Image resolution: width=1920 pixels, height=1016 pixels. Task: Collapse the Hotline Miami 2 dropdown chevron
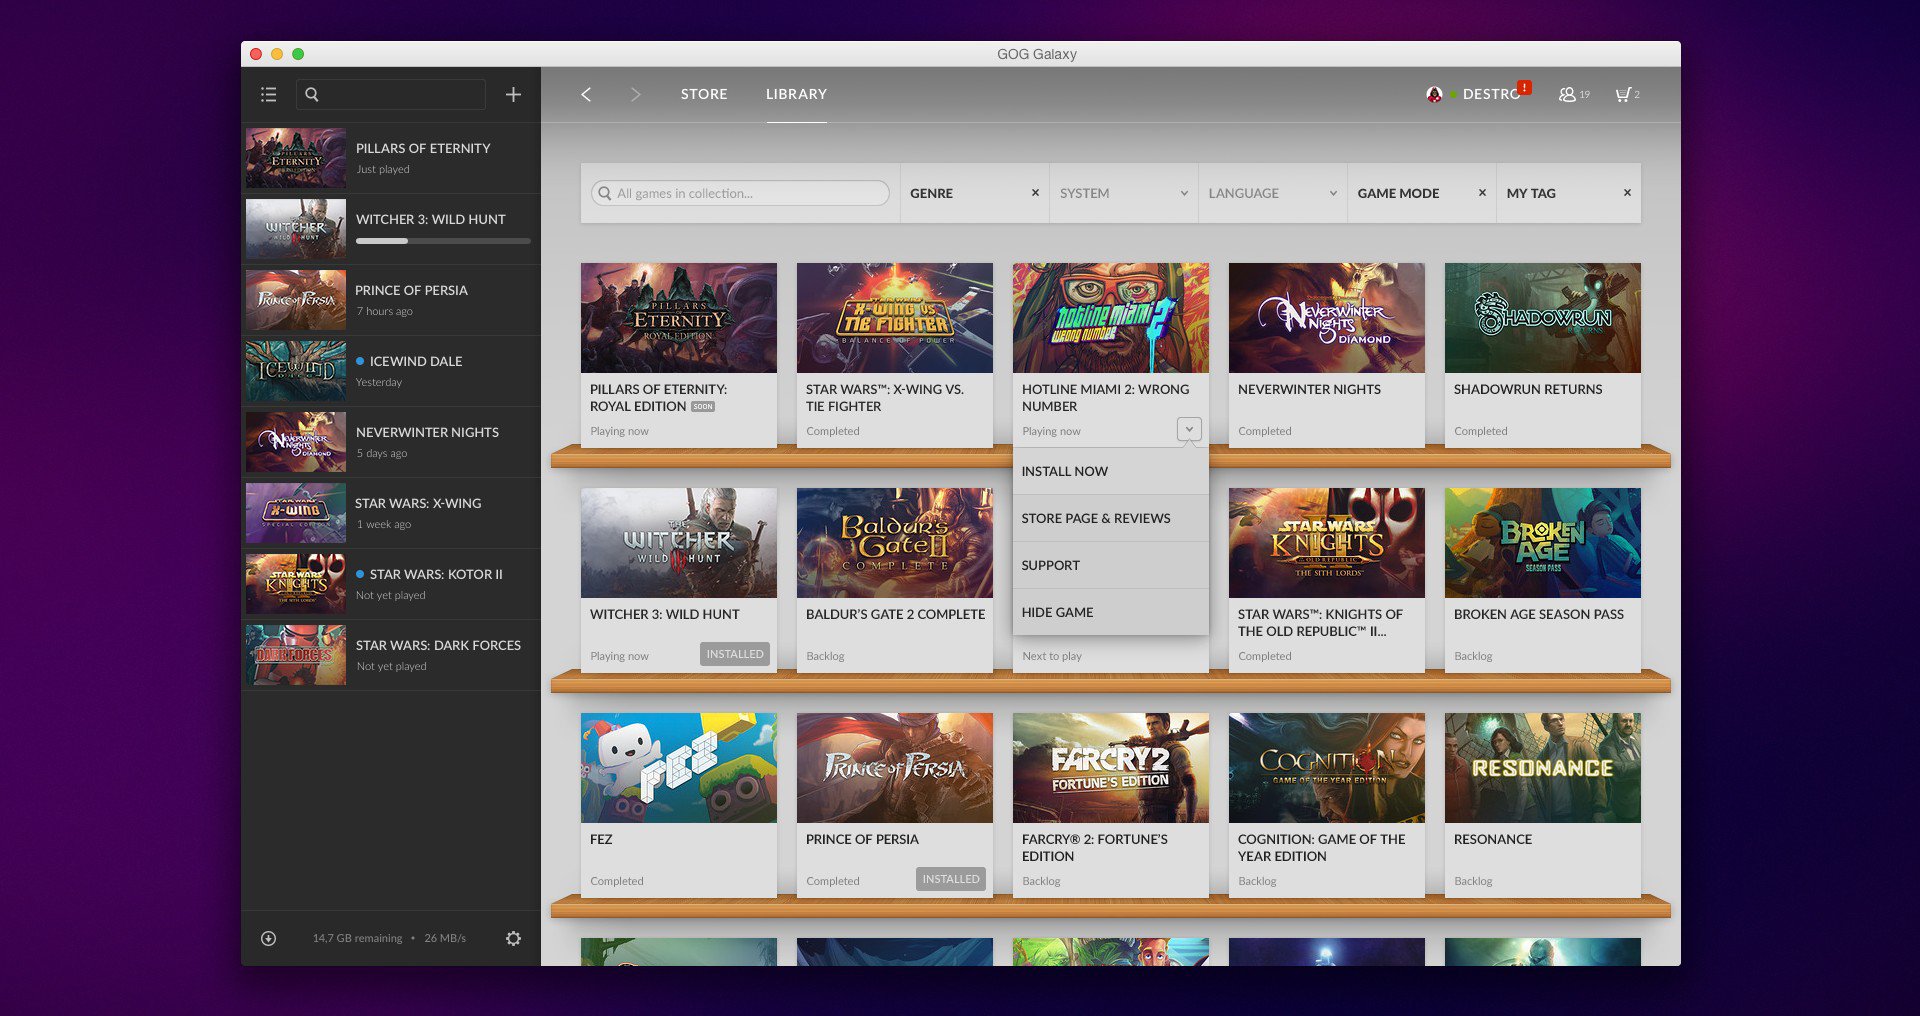click(1189, 429)
